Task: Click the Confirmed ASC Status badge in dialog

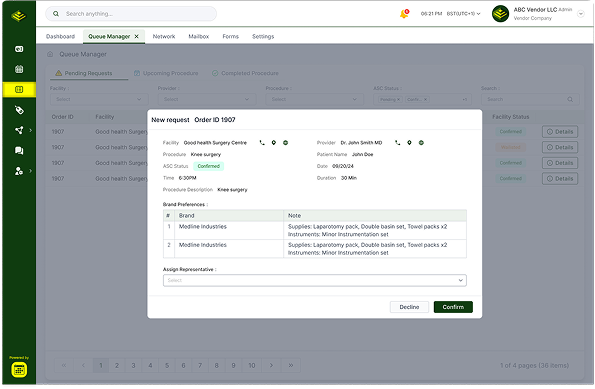Action: (208, 166)
